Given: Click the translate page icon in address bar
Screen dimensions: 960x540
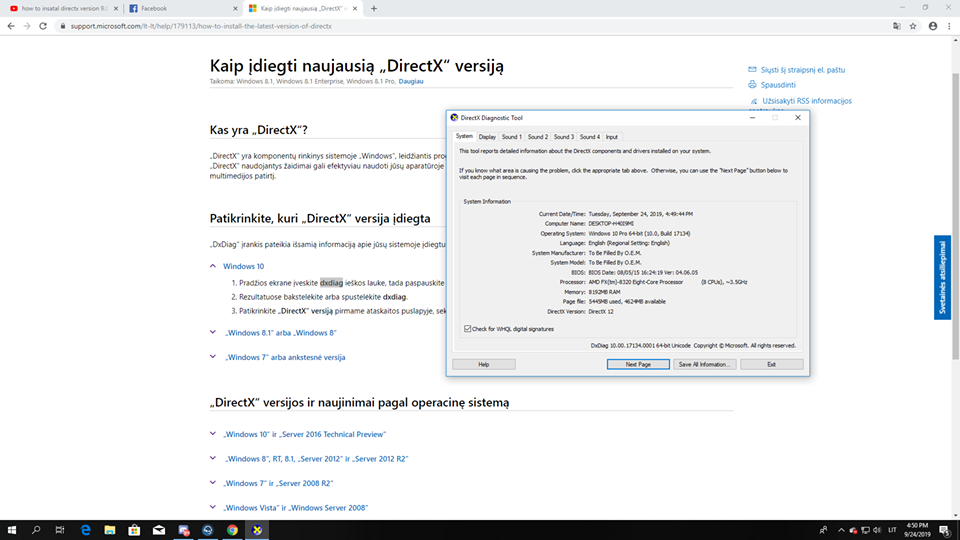Looking at the screenshot, I should click(897, 26).
